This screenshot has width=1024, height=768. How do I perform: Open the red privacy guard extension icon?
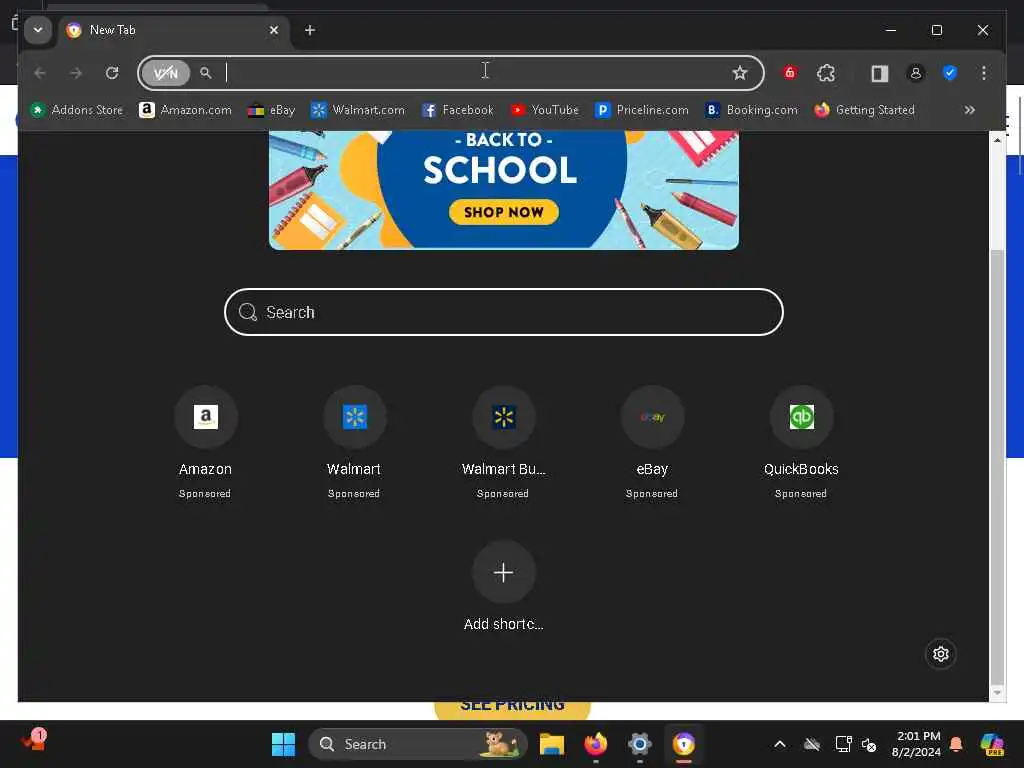click(x=790, y=72)
